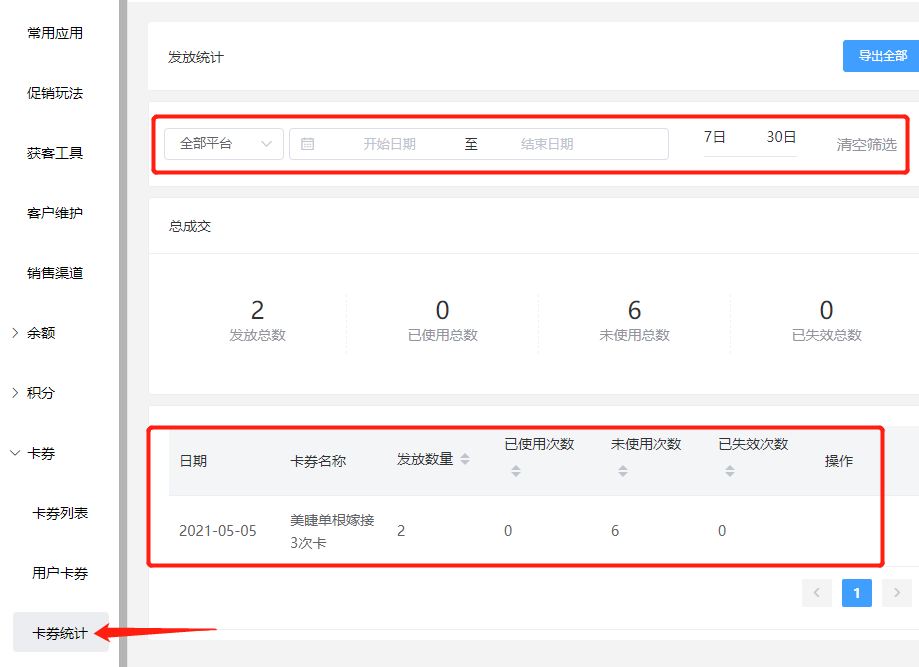Collapse the 卡券 sidebar section
The width and height of the screenshot is (919, 667).
[x=41, y=453]
